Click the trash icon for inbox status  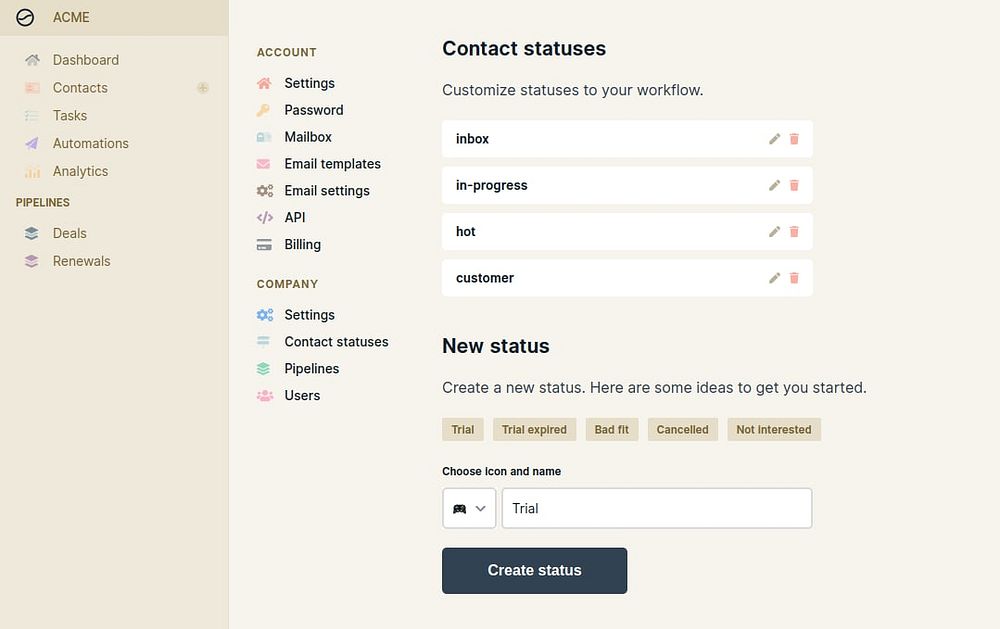pos(794,139)
